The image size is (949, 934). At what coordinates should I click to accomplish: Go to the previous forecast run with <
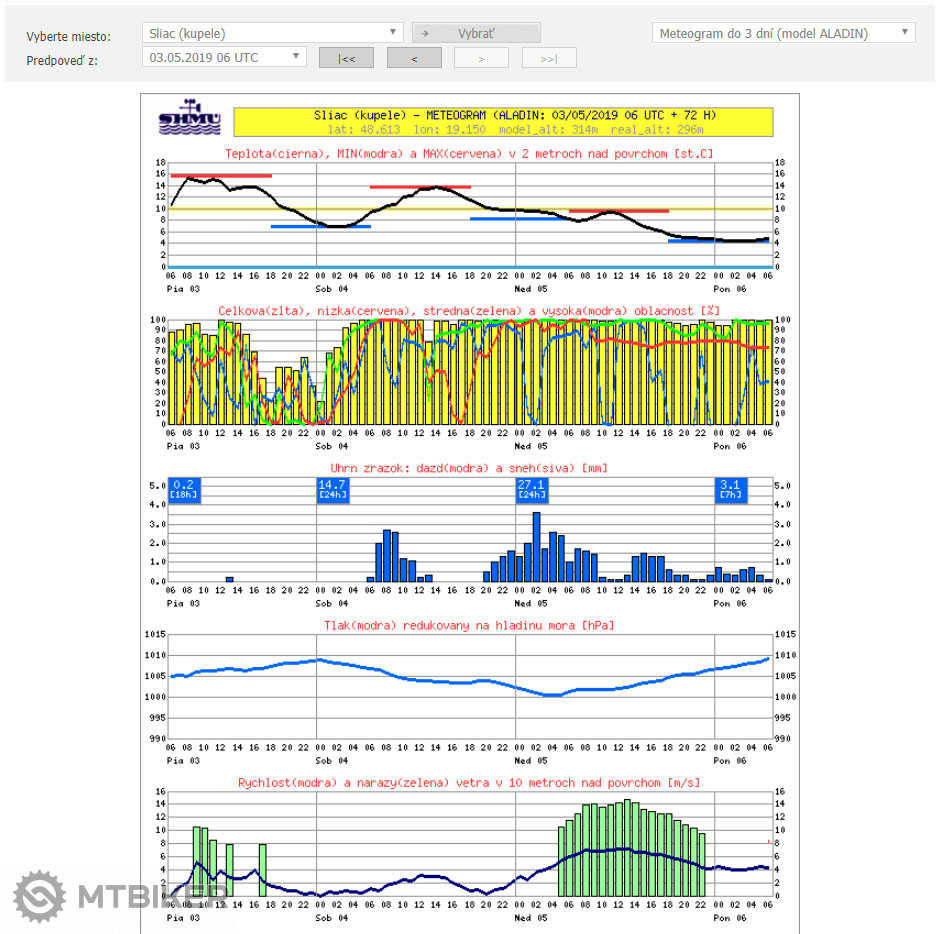(x=415, y=58)
